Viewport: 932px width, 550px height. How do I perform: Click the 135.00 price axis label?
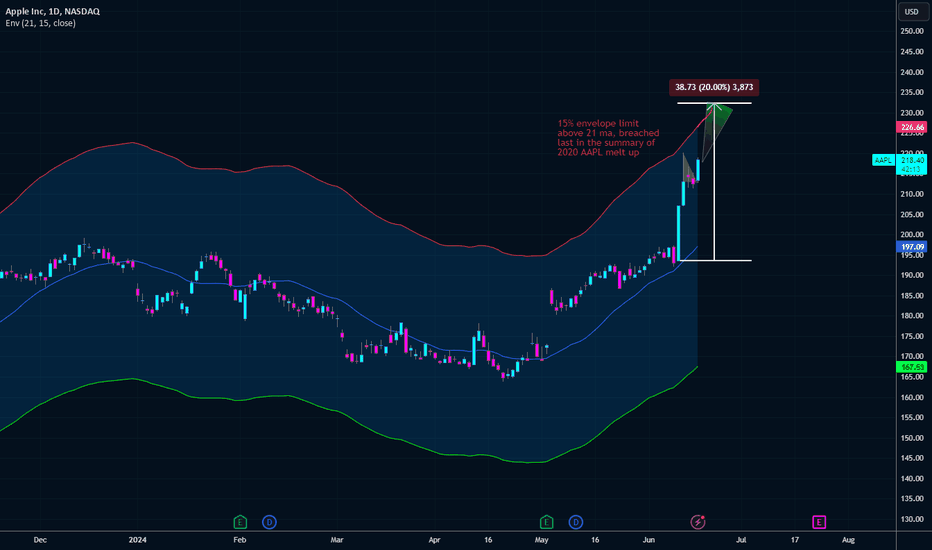tap(912, 498)
